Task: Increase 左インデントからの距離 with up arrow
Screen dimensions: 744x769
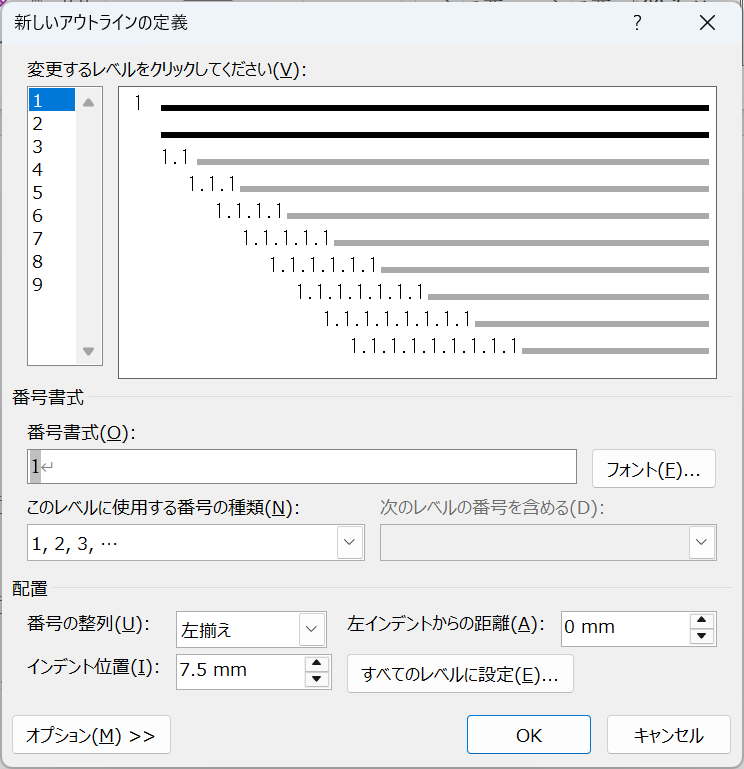Action: point(702,621)
